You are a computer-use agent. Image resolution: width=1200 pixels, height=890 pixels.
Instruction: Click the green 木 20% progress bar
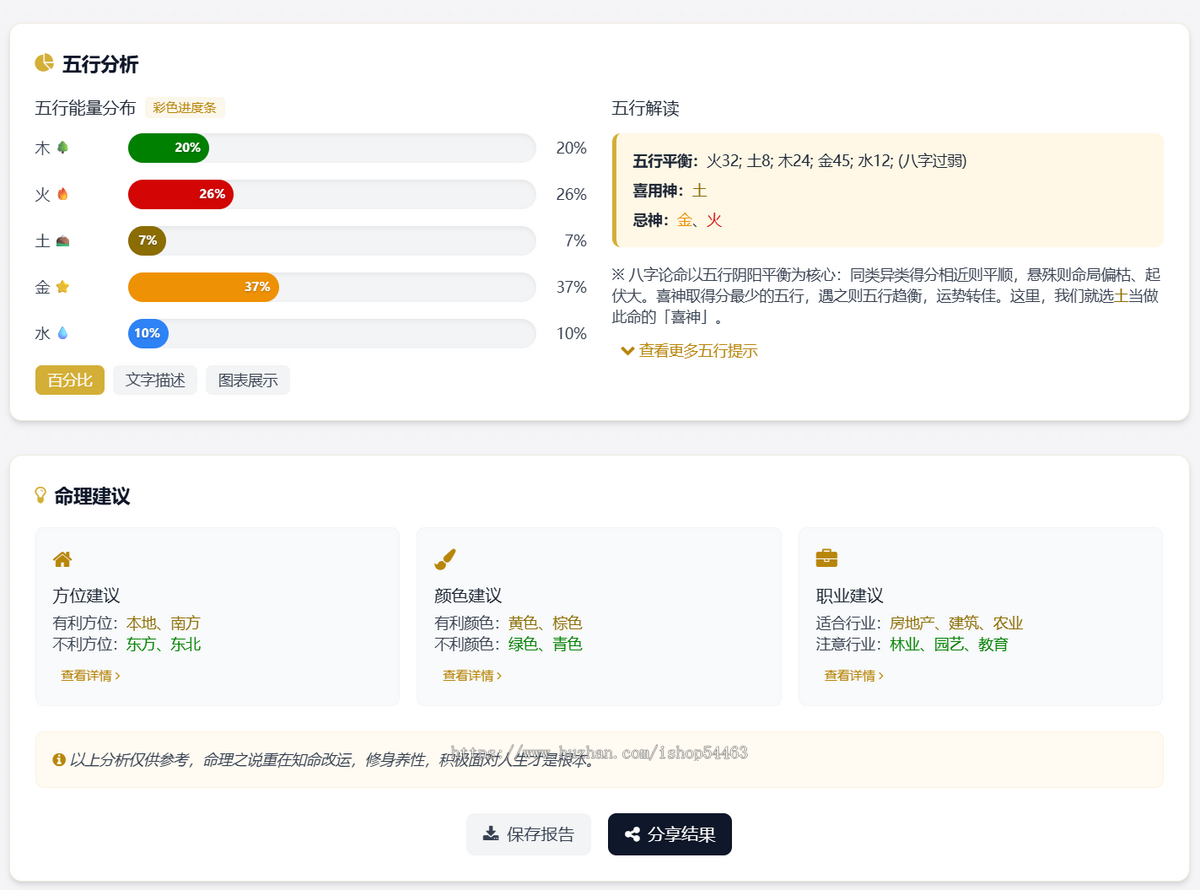[169, 148]
